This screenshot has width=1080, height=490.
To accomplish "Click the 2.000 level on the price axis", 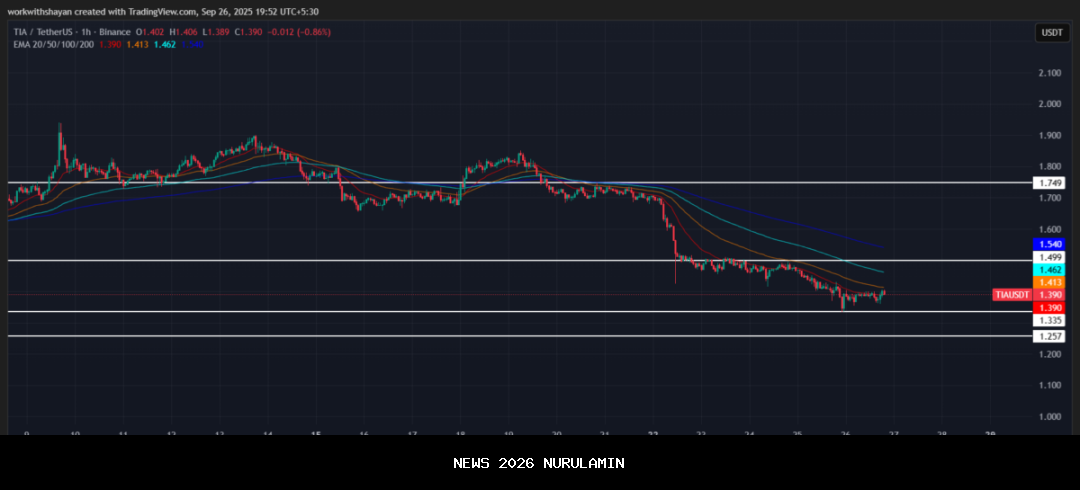I will click(x=1049, y=104).
